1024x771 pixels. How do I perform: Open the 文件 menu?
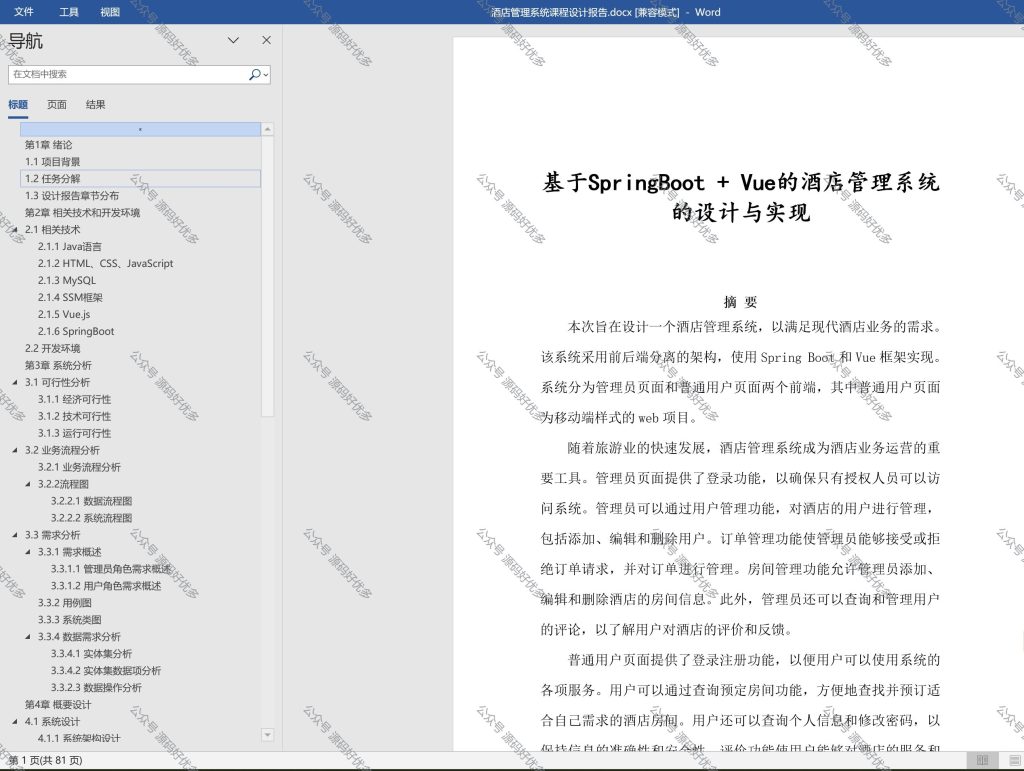point(24,12)
